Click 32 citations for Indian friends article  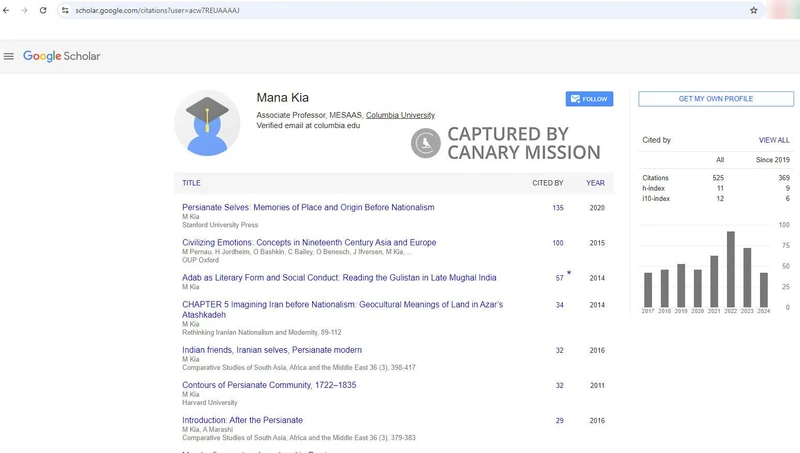559,351
